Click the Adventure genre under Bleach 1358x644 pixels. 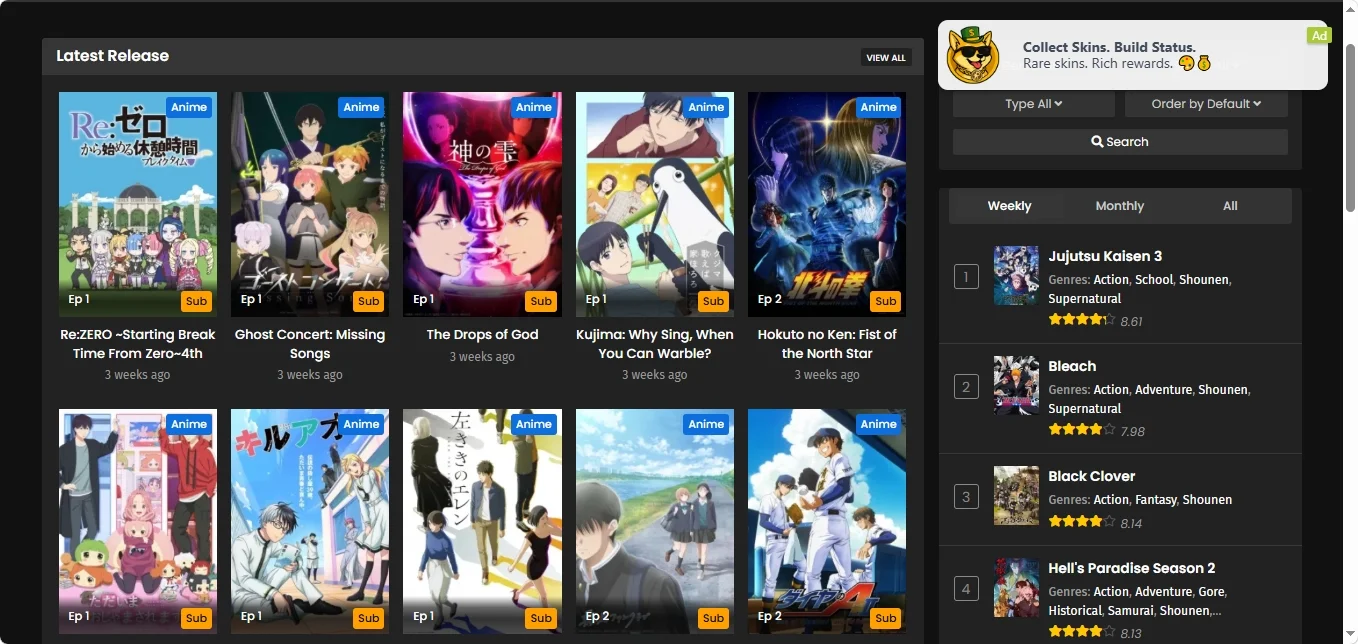pos(1163,390)
